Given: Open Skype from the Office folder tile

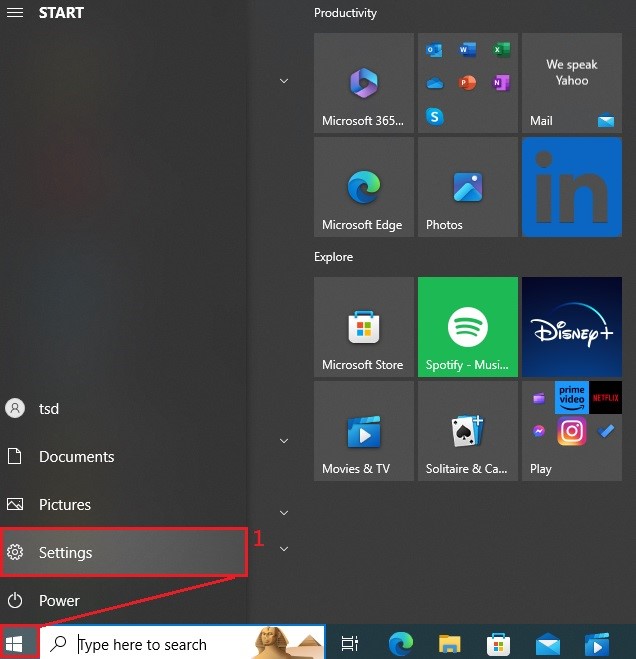Looking at the screenshot, I should point(434,116).
